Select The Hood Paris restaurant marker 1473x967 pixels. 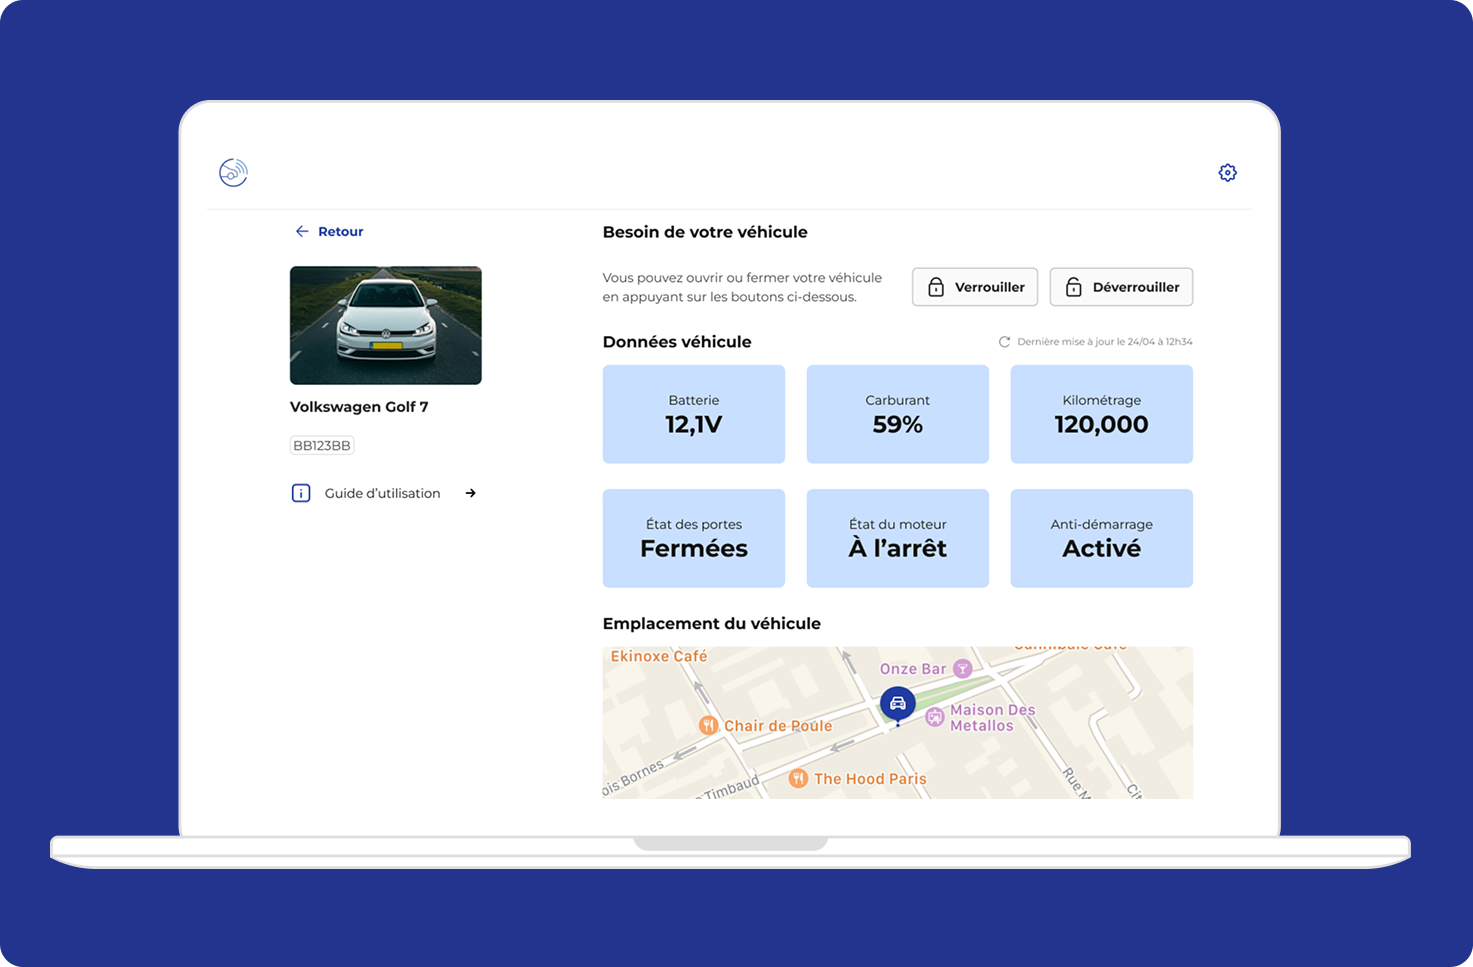(798, 779)
